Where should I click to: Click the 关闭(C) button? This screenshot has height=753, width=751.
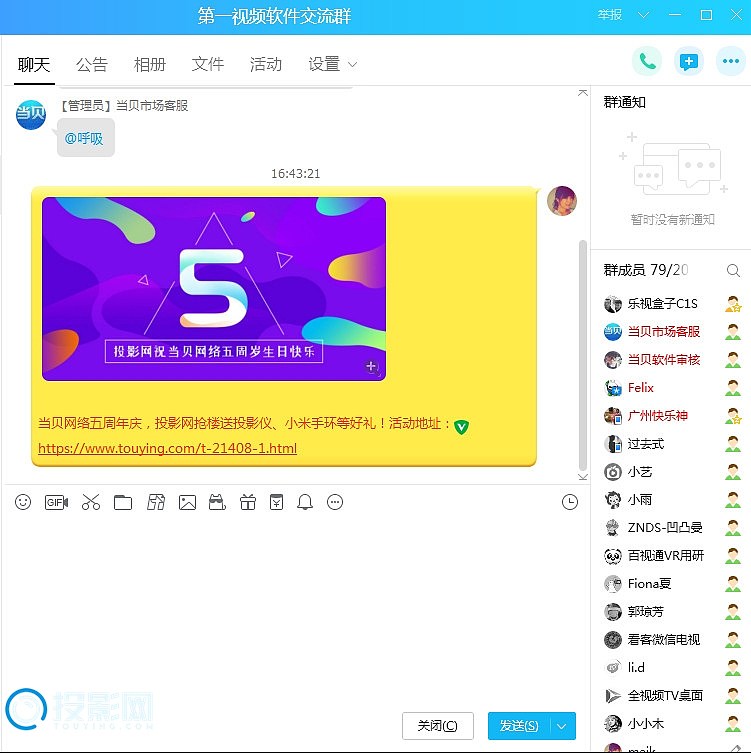click(x=437, y=726)
